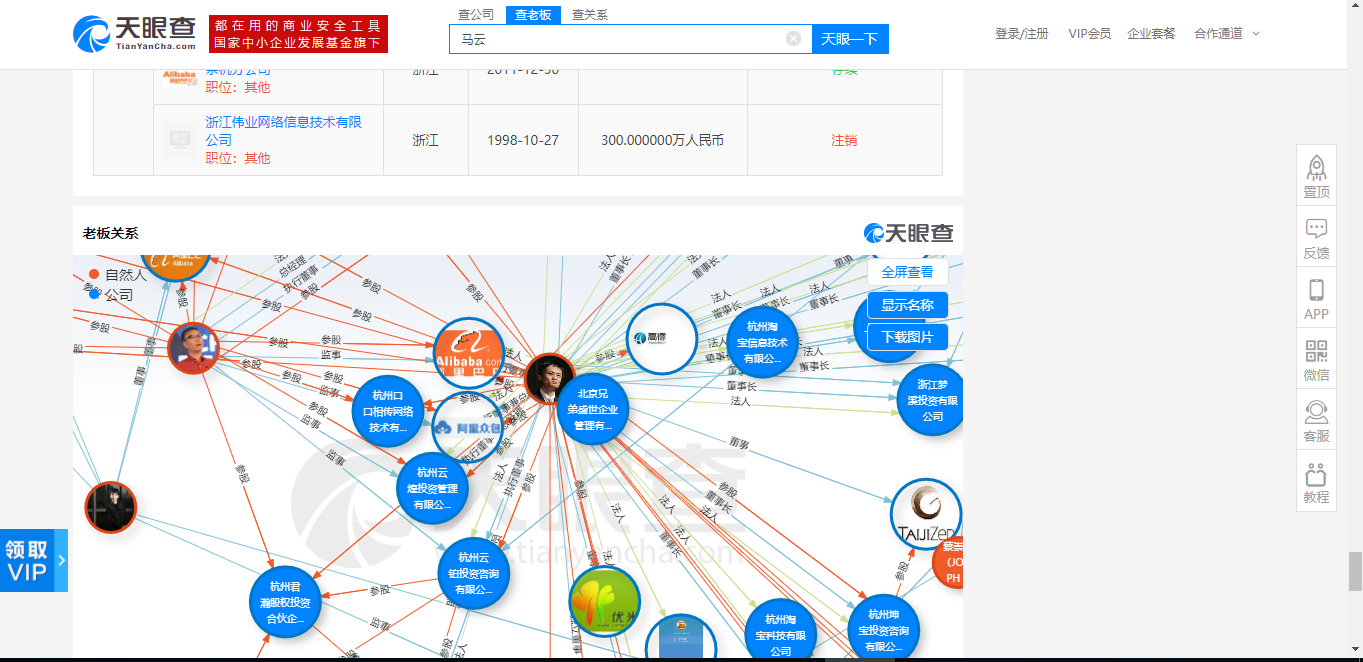Open 浙江伟业网络信息技术有限公司 company link
The image size is (1363, 662).
point(284,131)
